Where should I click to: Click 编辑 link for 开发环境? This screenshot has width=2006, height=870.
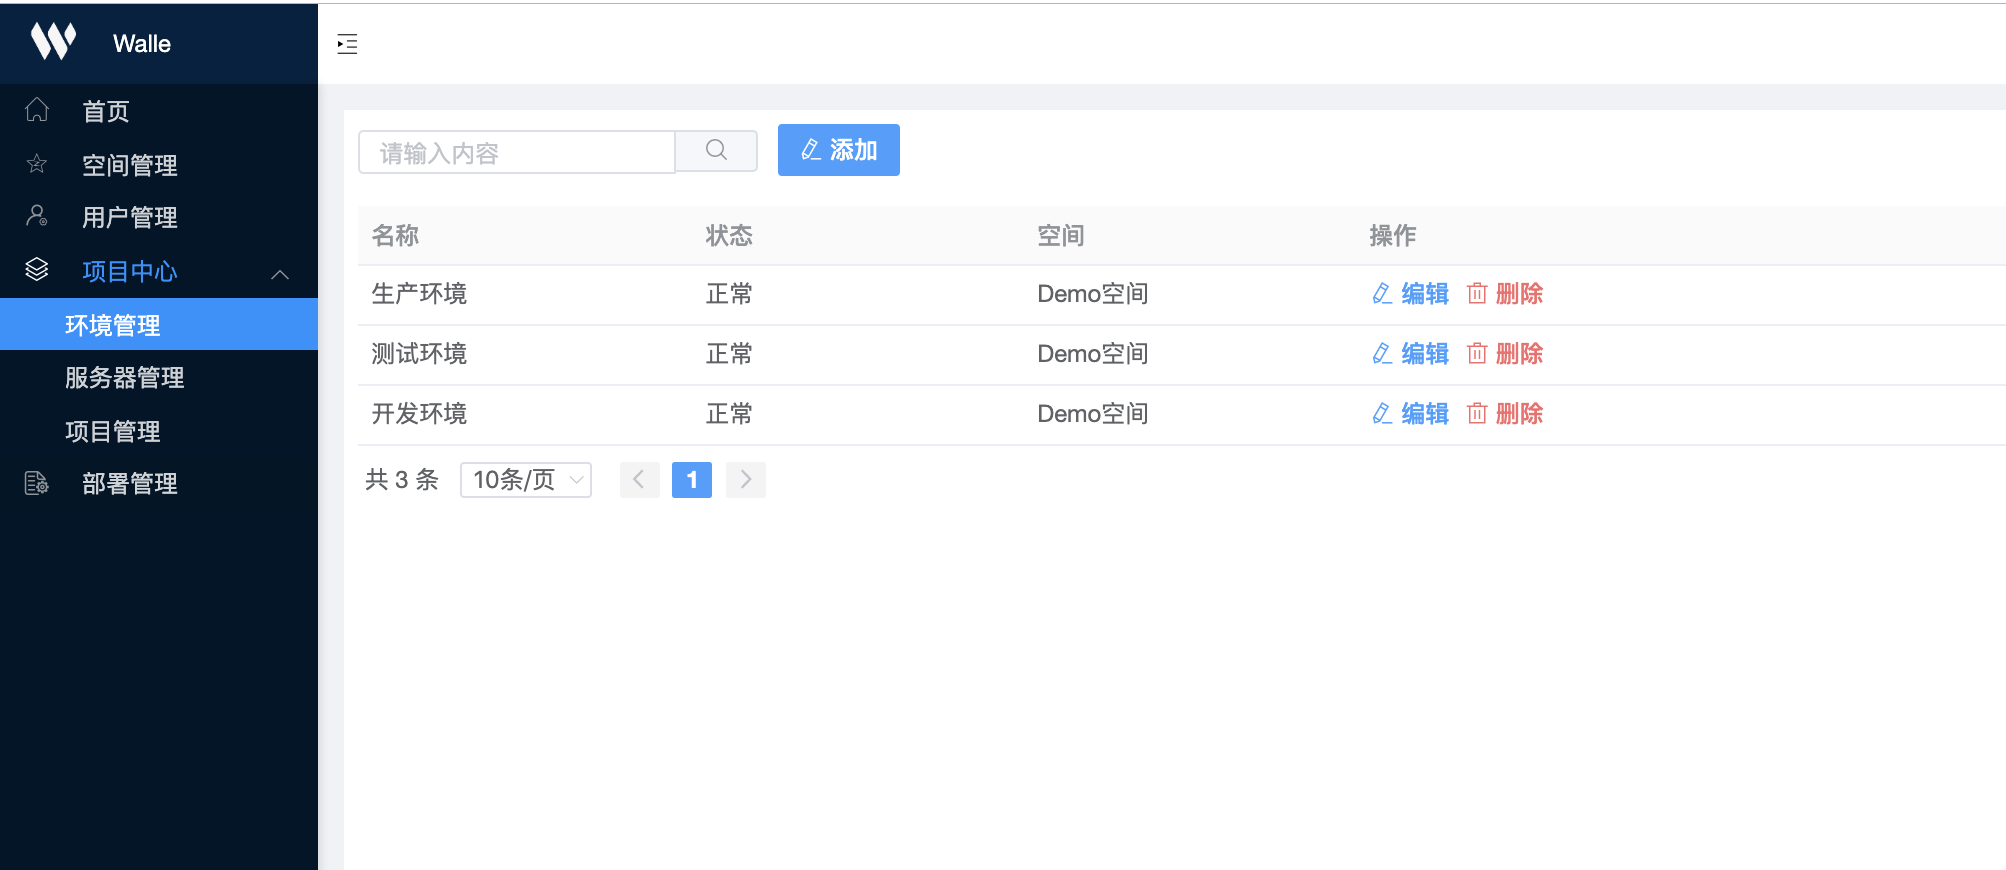pos(1424,414)
